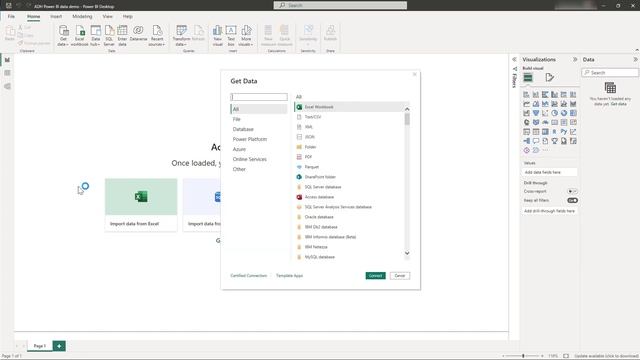Viewport: 640px width, 360px height.
Task: Open Template Apps link
Action: pos(289,276)
